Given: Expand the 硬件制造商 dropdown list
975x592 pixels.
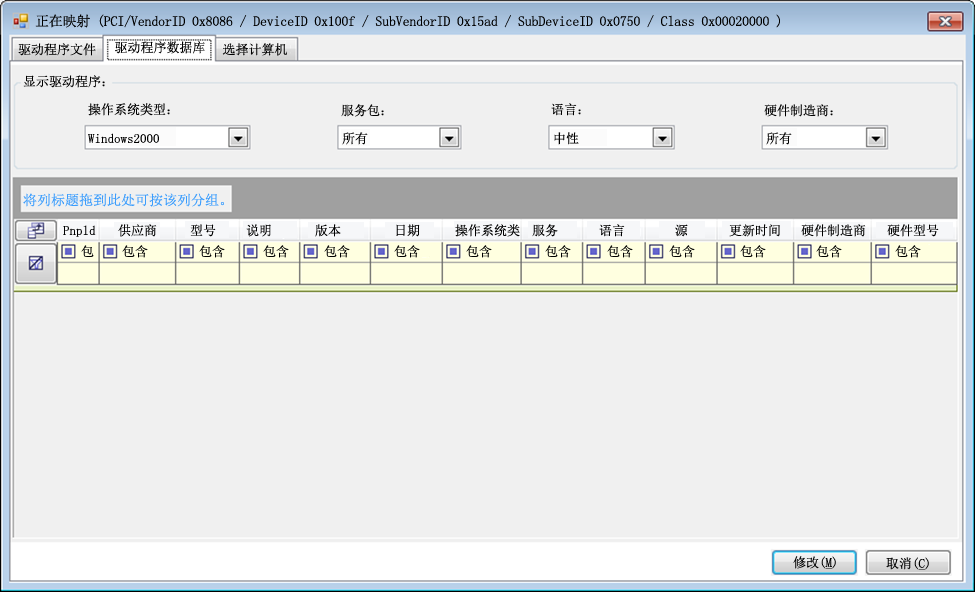Looking at the screenshot, I should [876, 138].
